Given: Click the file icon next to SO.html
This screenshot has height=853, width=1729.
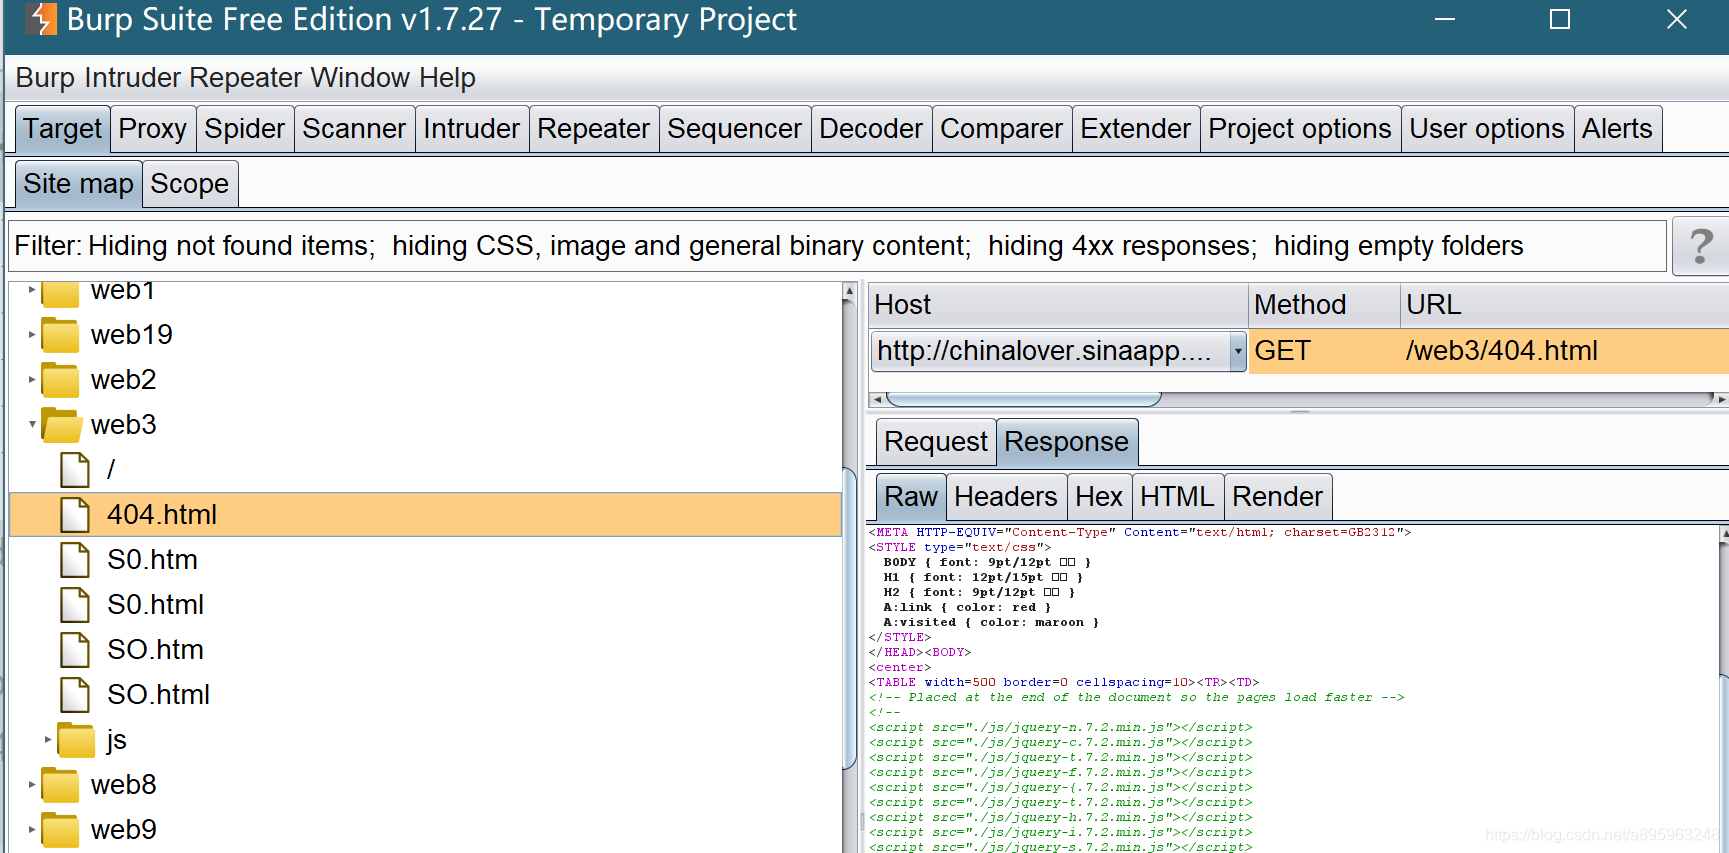Looking at the screenshot, I should [75, 695].
